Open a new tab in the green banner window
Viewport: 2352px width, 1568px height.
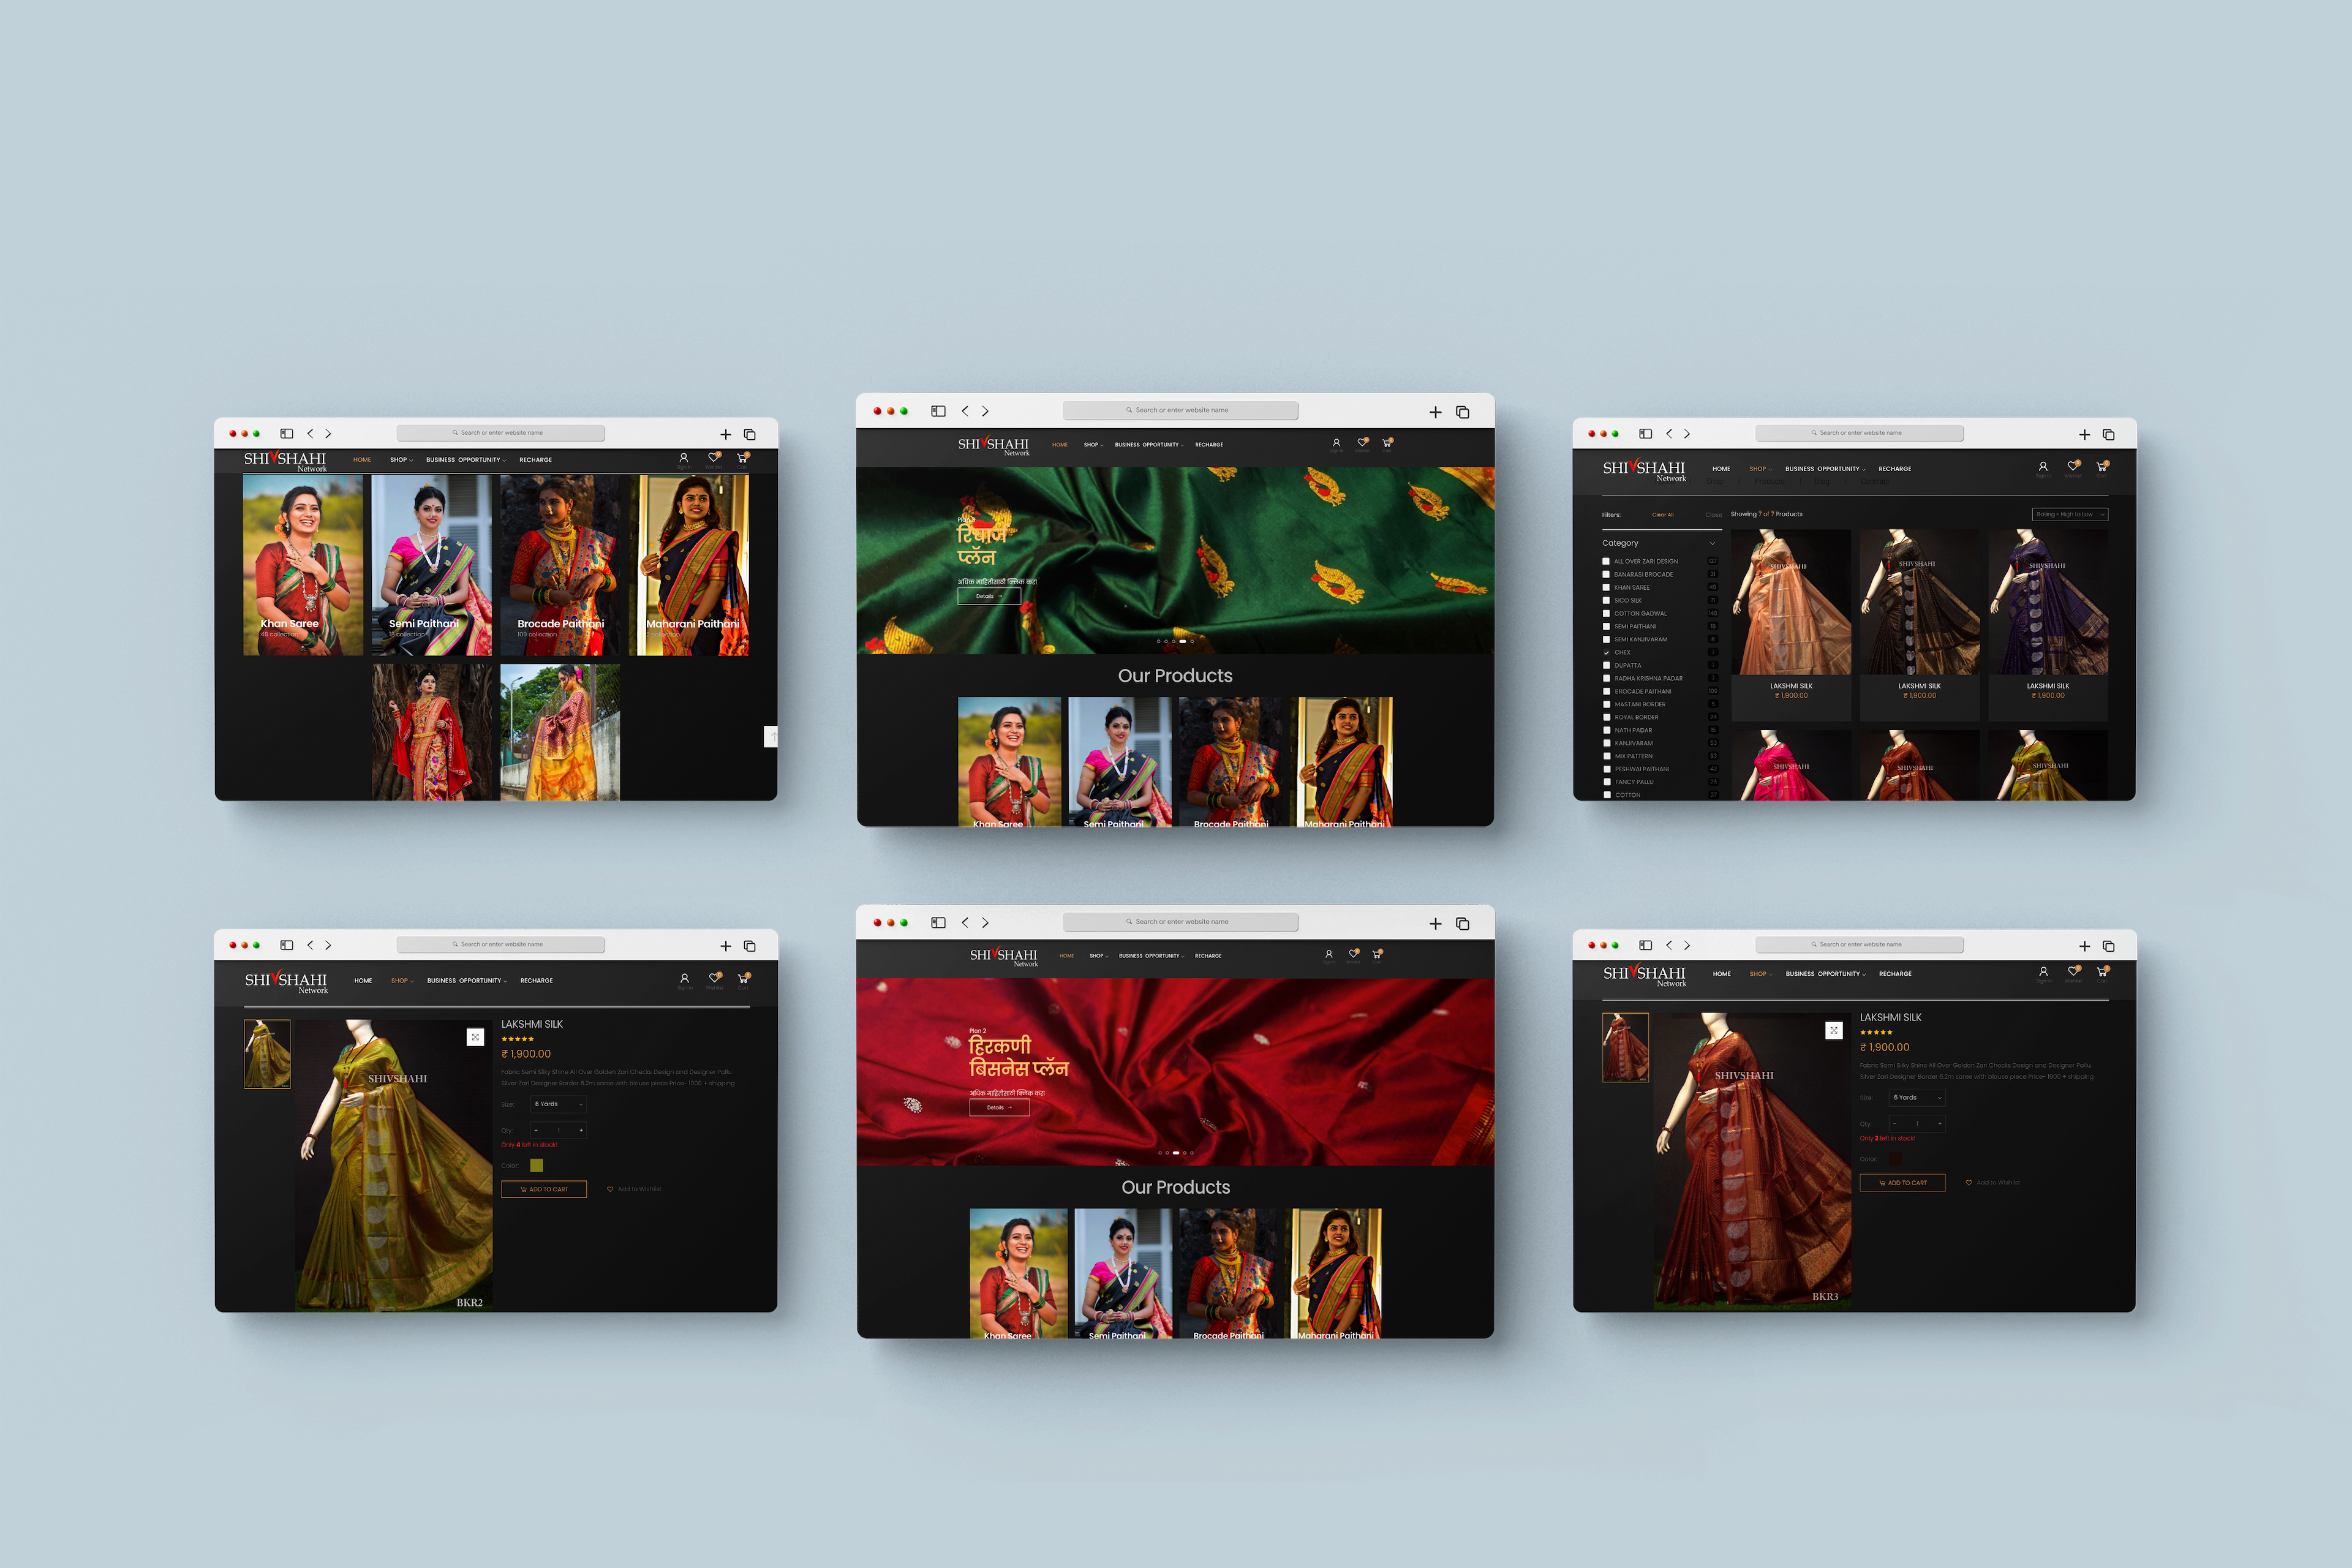[1435, 412]
